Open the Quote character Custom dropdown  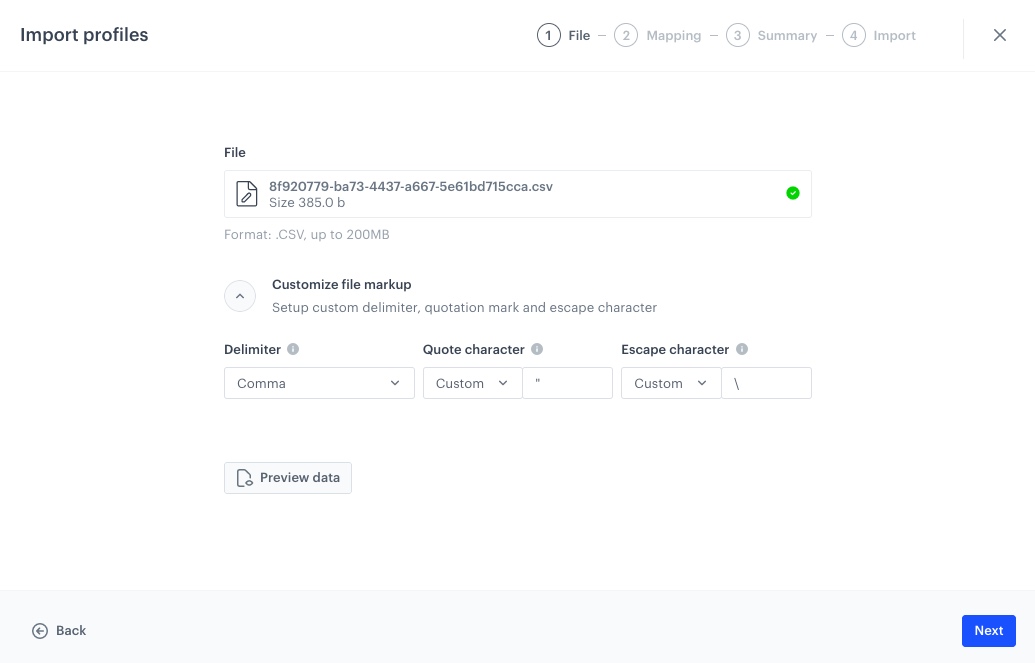click(x=471, y=383)
